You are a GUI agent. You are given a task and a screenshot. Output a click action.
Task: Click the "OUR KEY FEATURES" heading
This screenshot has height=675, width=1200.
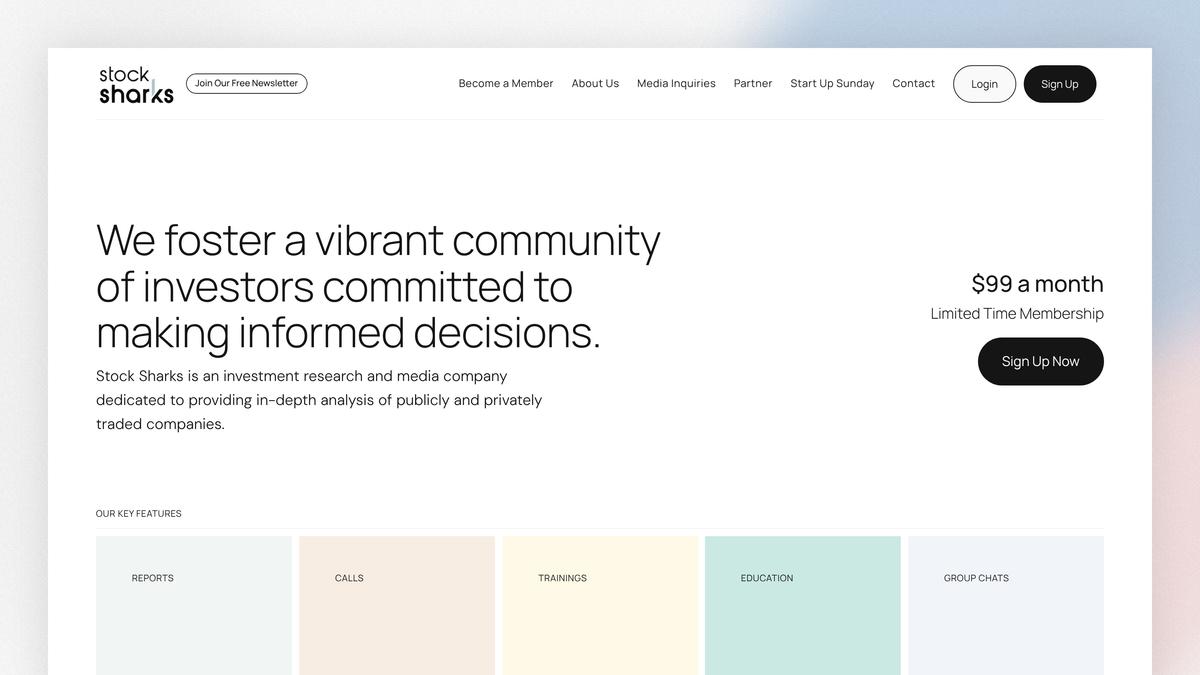click(x=139, y=514)
